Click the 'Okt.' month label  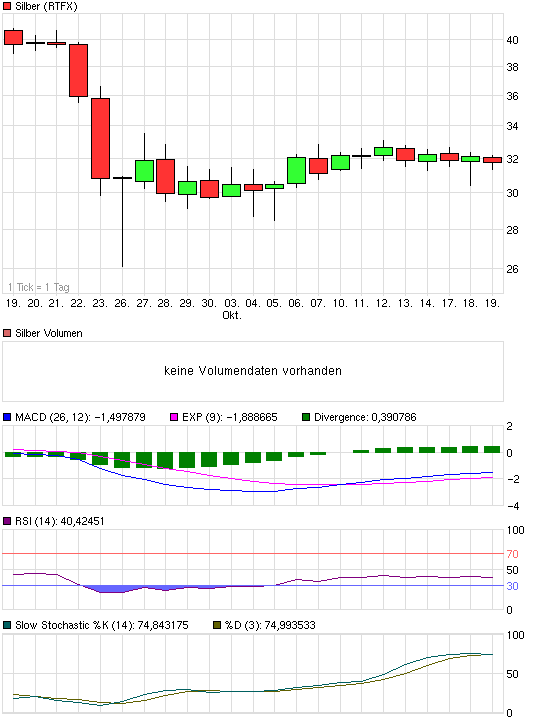pyautogui.click(x=232, y=315)
